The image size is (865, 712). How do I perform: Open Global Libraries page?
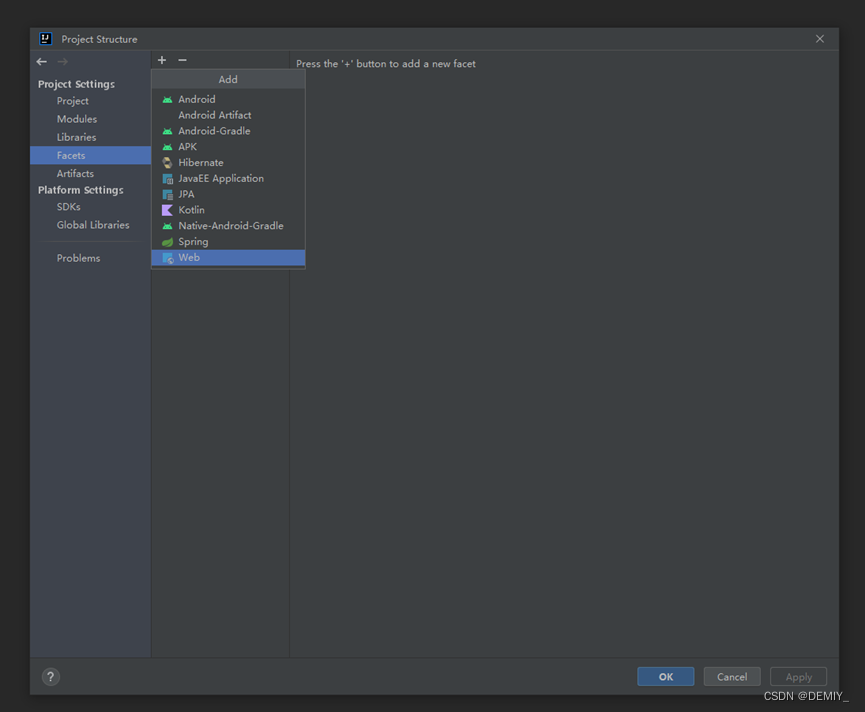pyautogui.click(x=90, y=225)
